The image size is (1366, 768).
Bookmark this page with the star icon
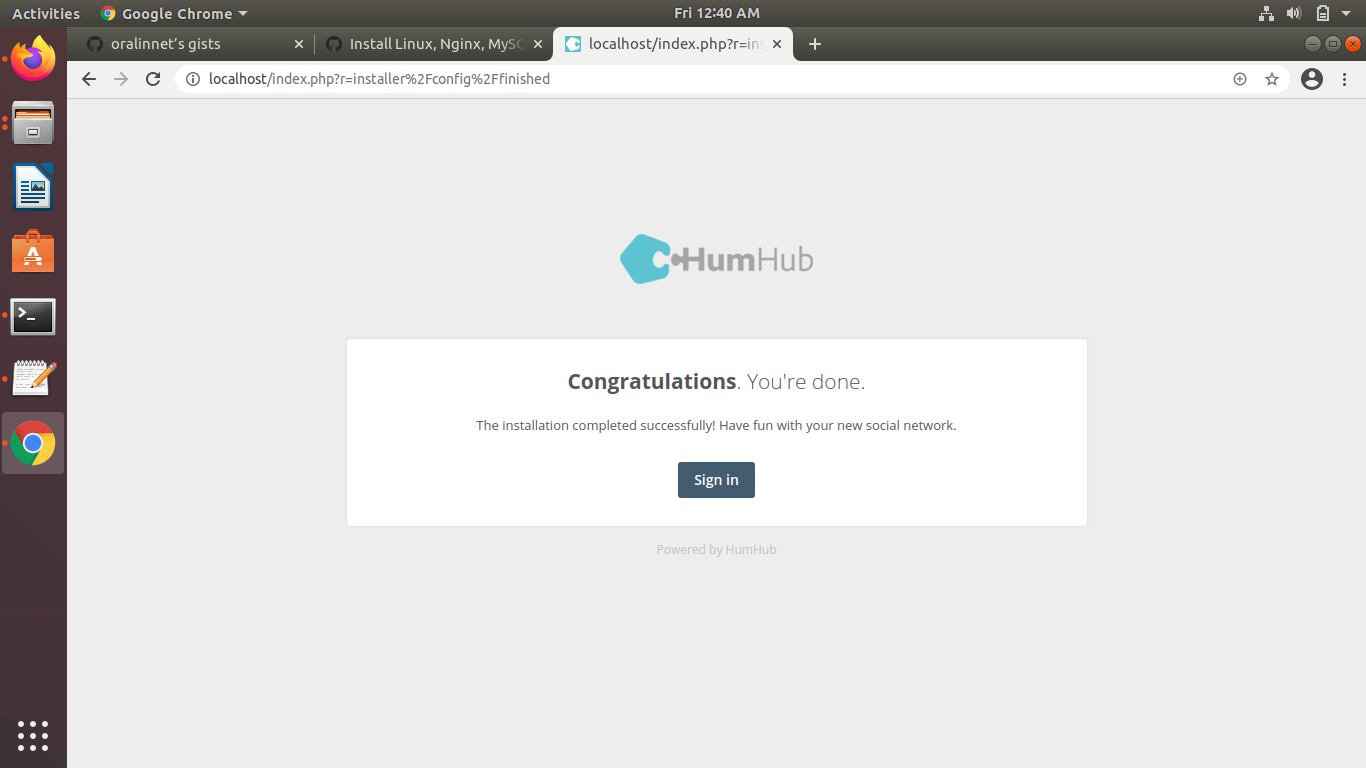(x=1272, y=79)
